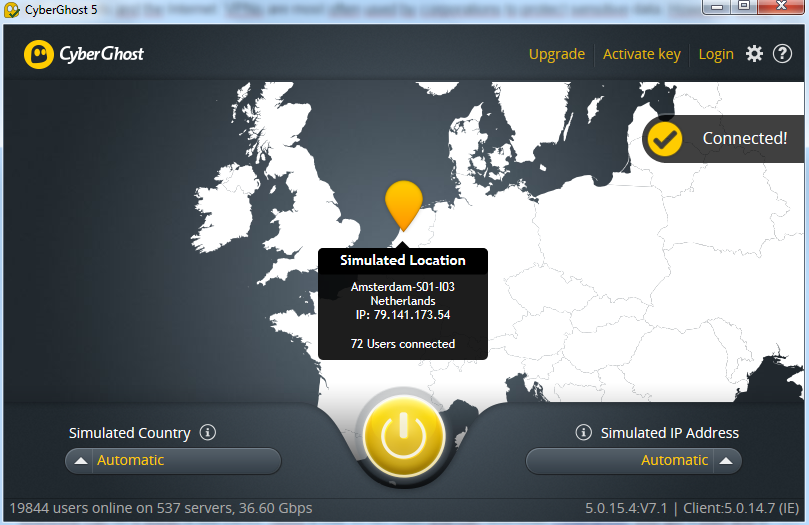Screen dimensions: 809x525
Task: Open settings via the gear icon
Action: (754, 54)
